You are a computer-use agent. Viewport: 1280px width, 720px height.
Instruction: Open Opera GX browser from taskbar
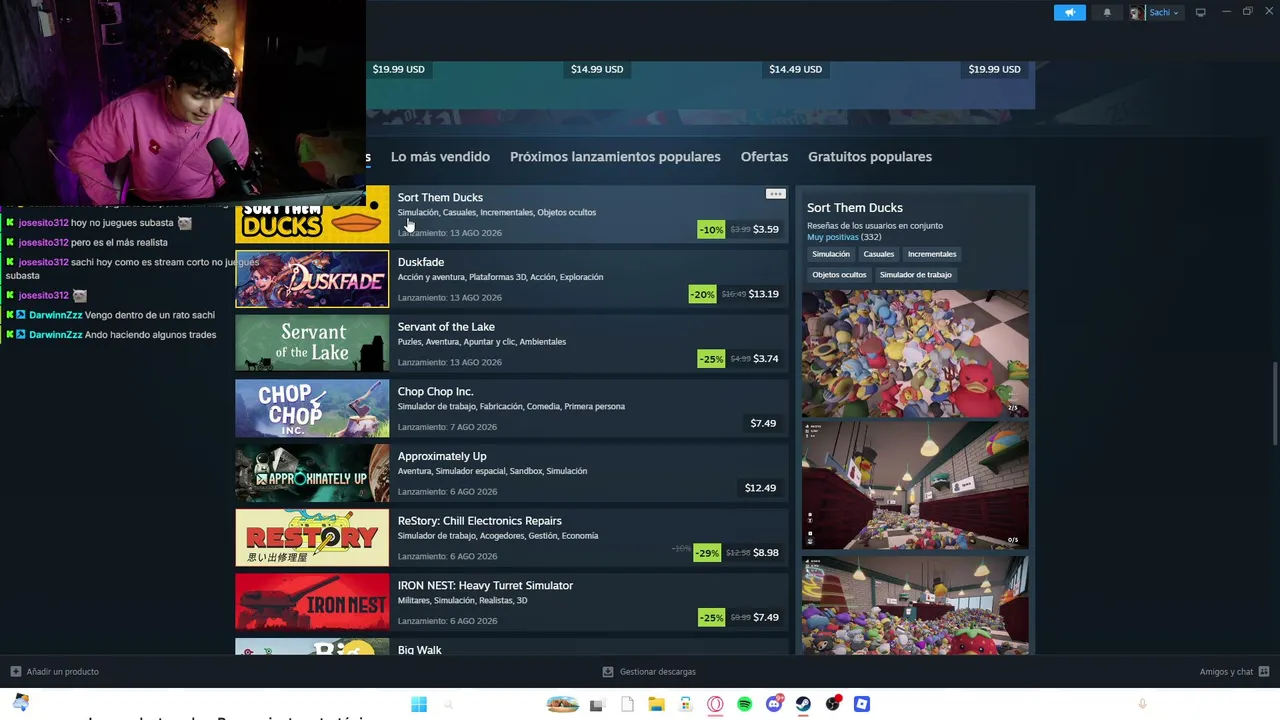tap(715, 704)
